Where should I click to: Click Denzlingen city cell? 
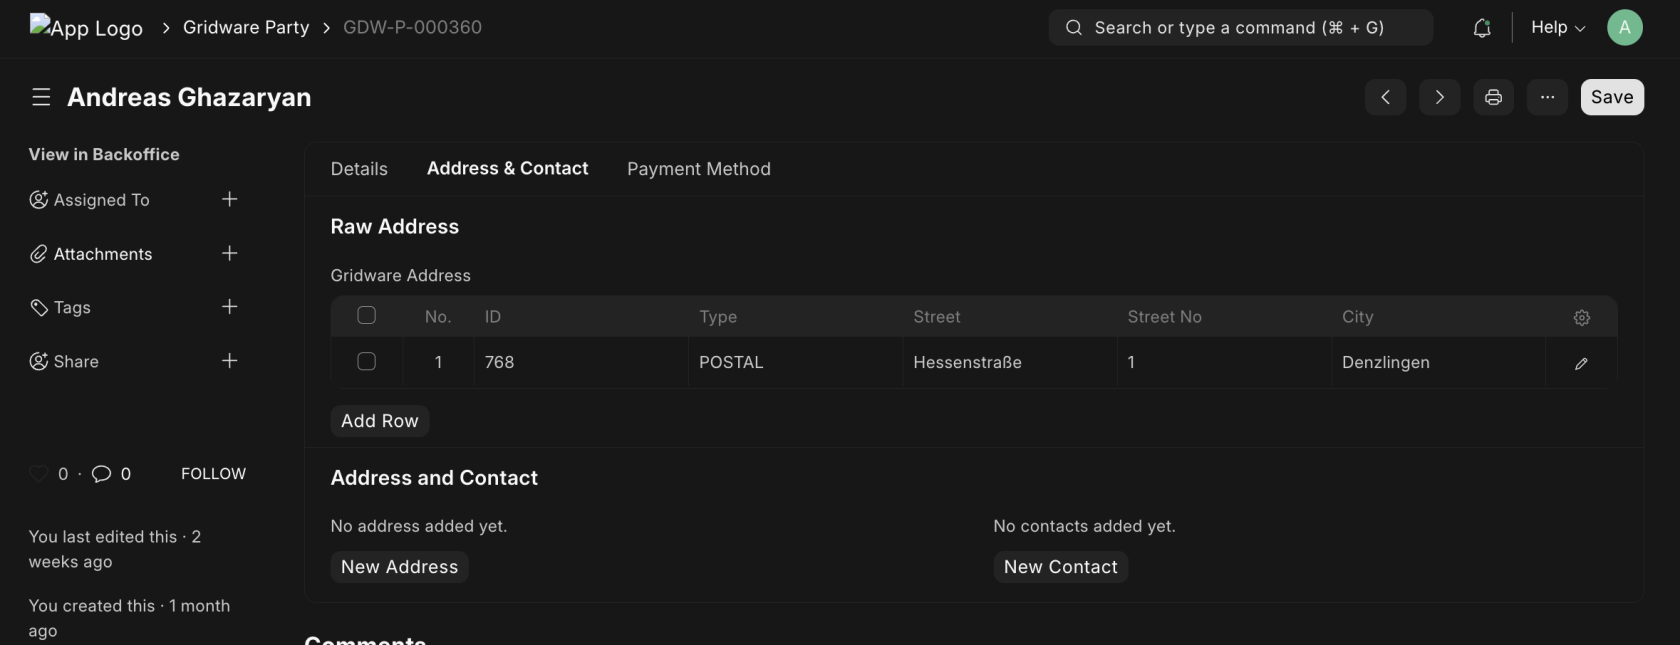pyautogui.click(x=1439, y=362)
